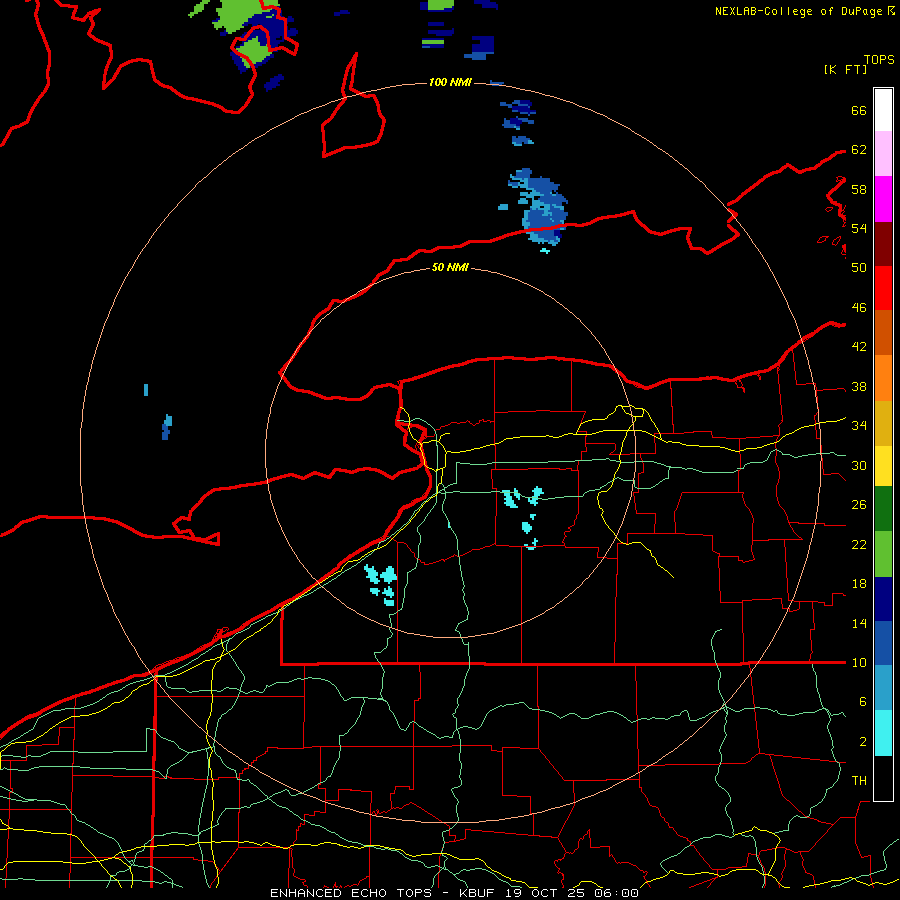Image resolution: width=900 pixels, height=900 pixels.
Task: Click the navy blue legend swatch
Action: pyautogui.click(x=883, y=599)
